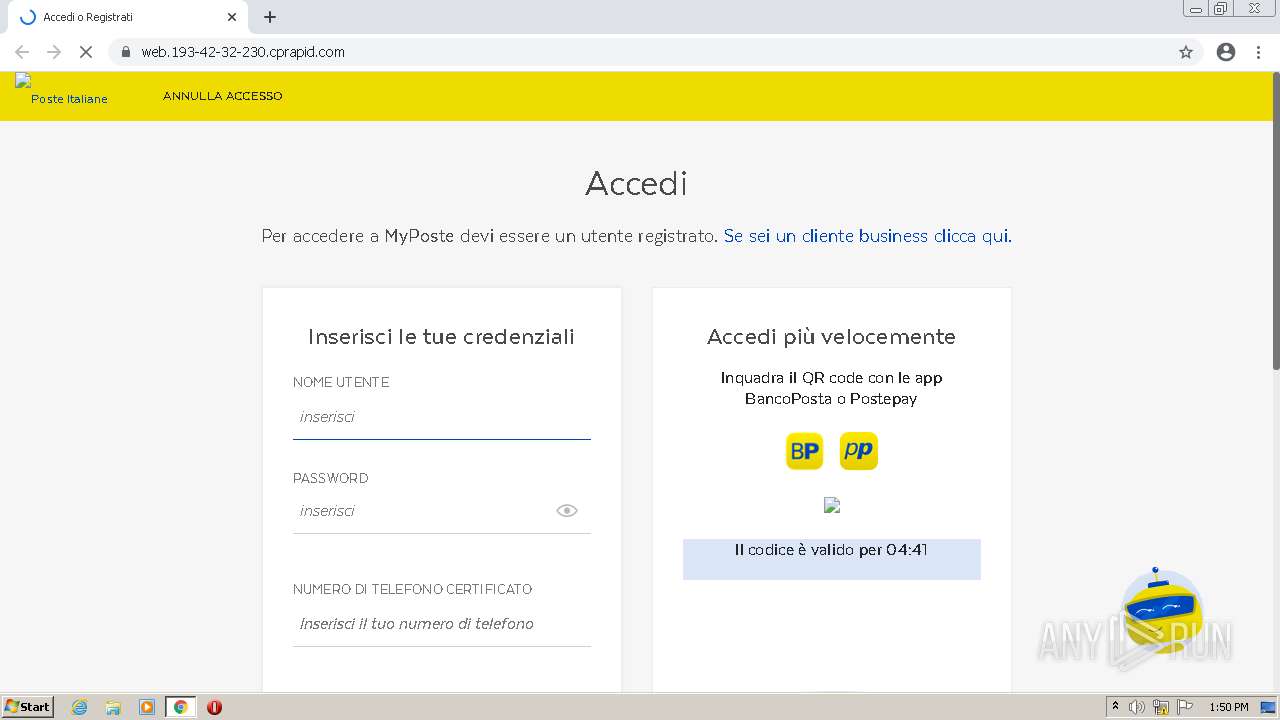The image size is (1280, 720).
Task: Focus the certified phone number field
Action: [x=442, y=624]
